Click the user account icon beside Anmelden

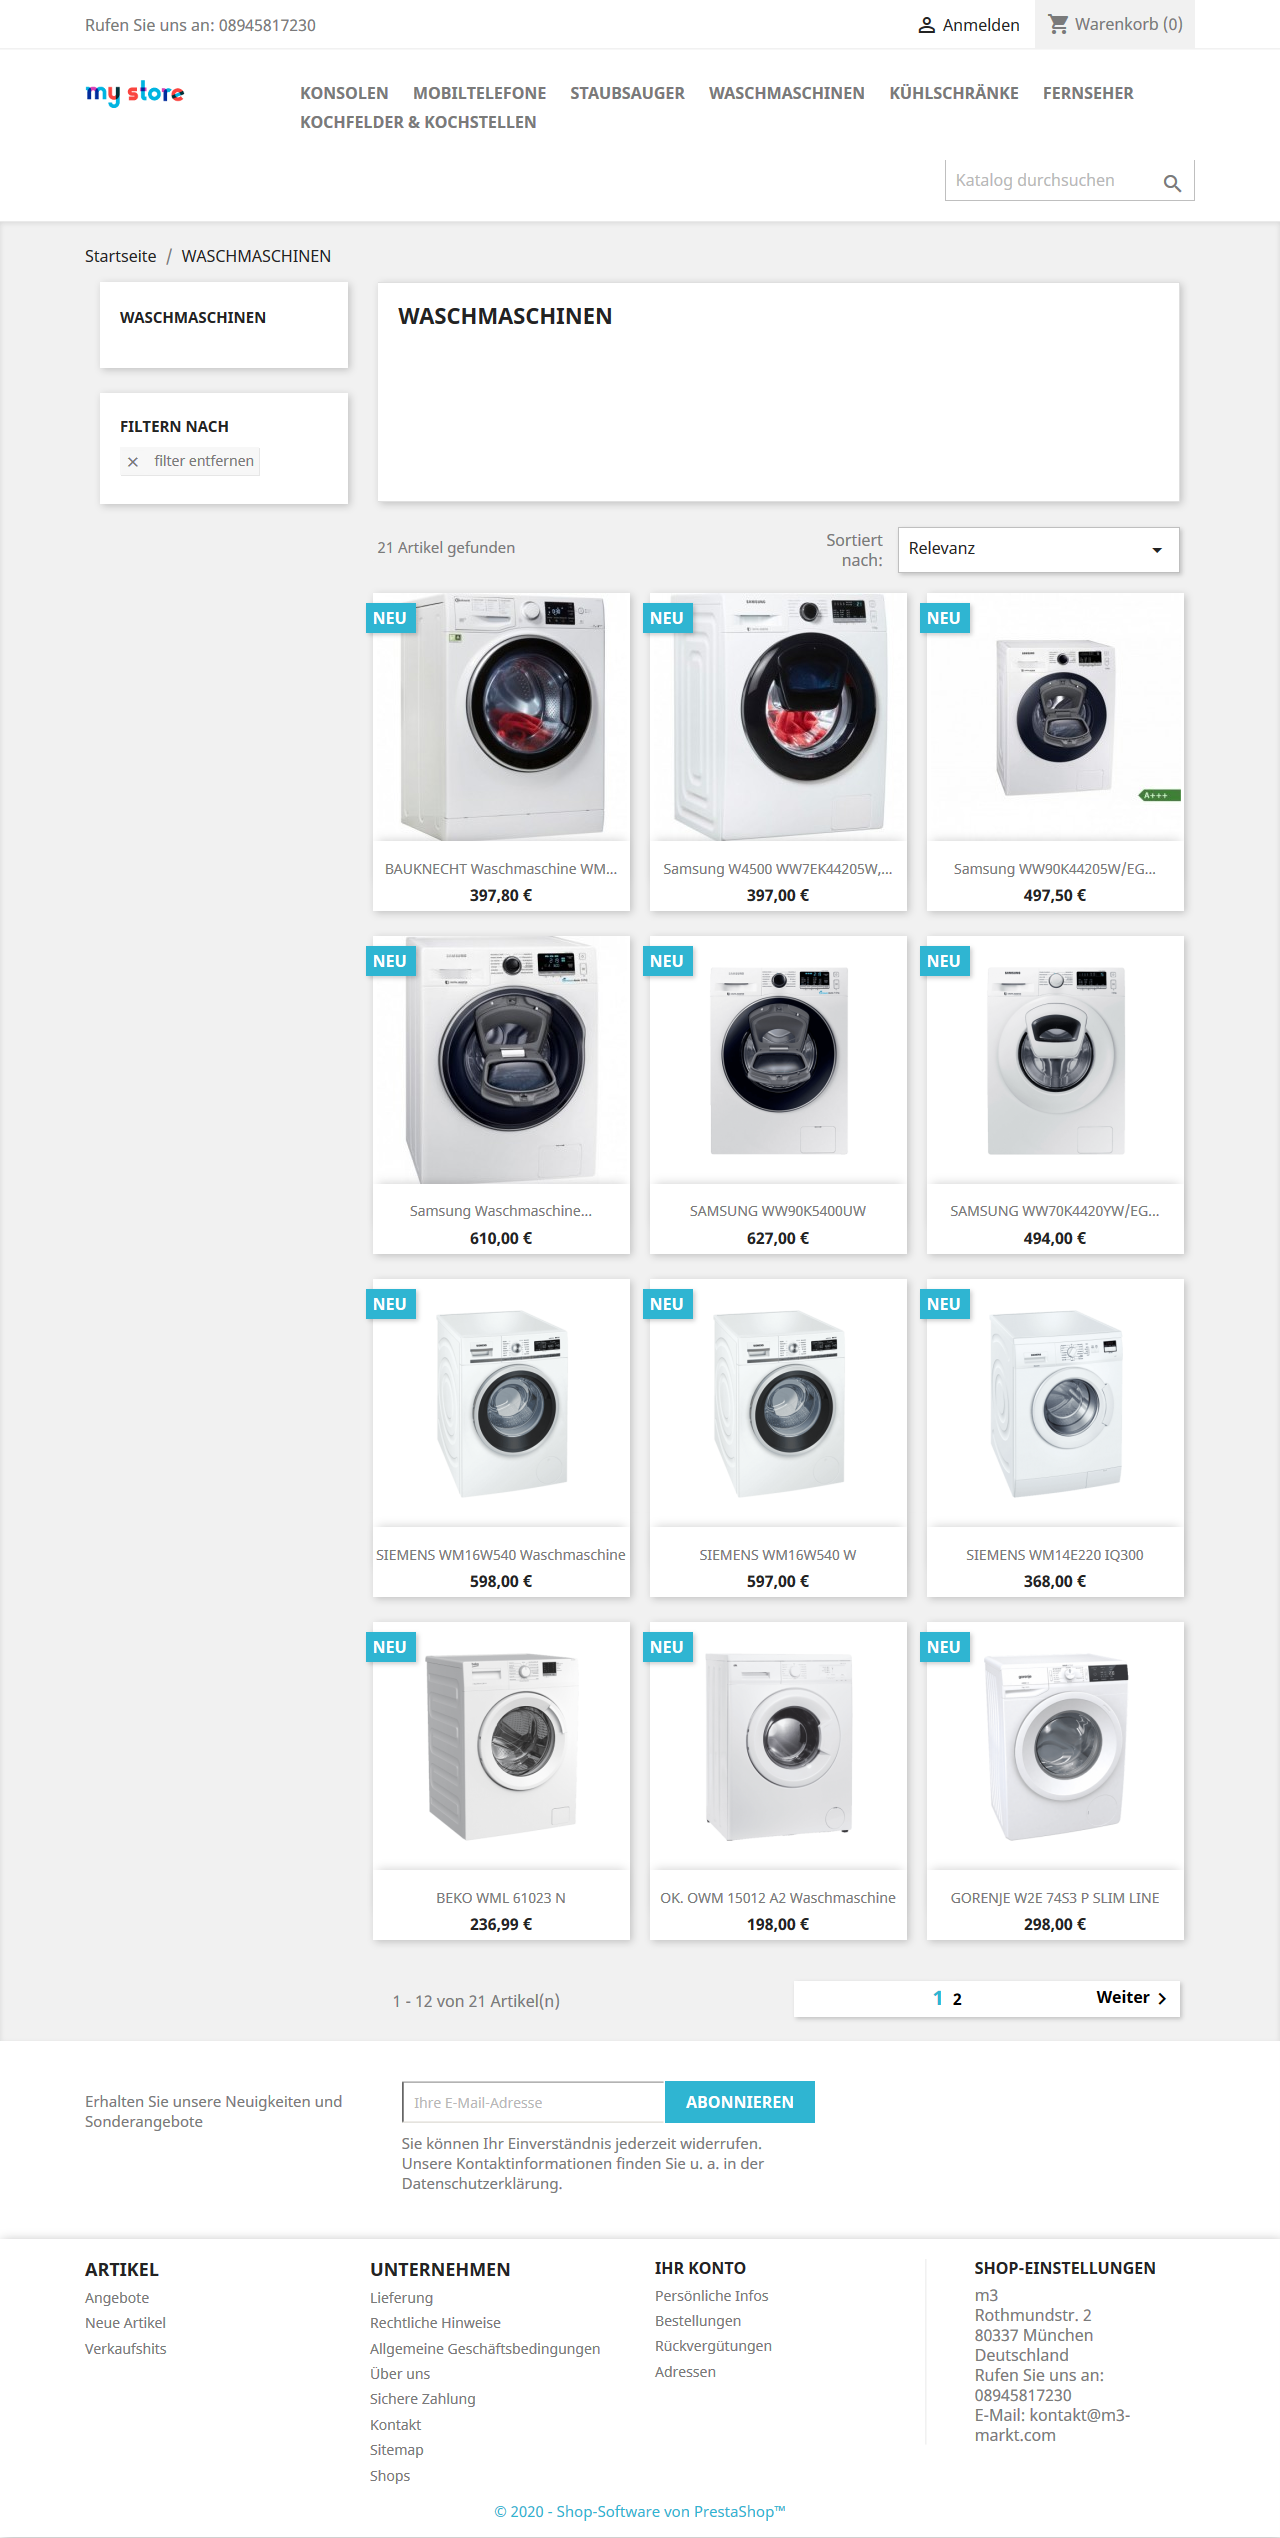coord(926,25)
